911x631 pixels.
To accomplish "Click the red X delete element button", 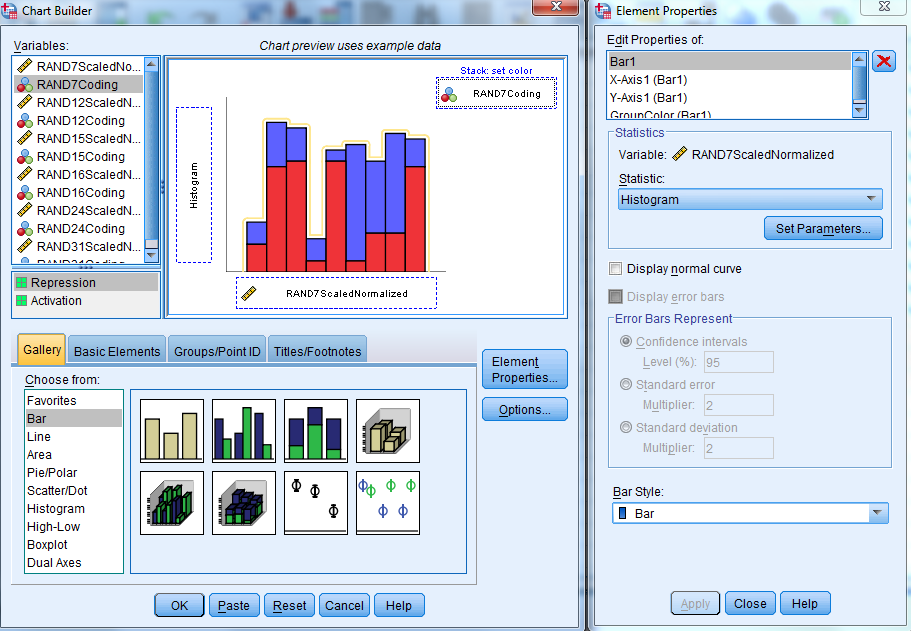I will pos(884,62).
